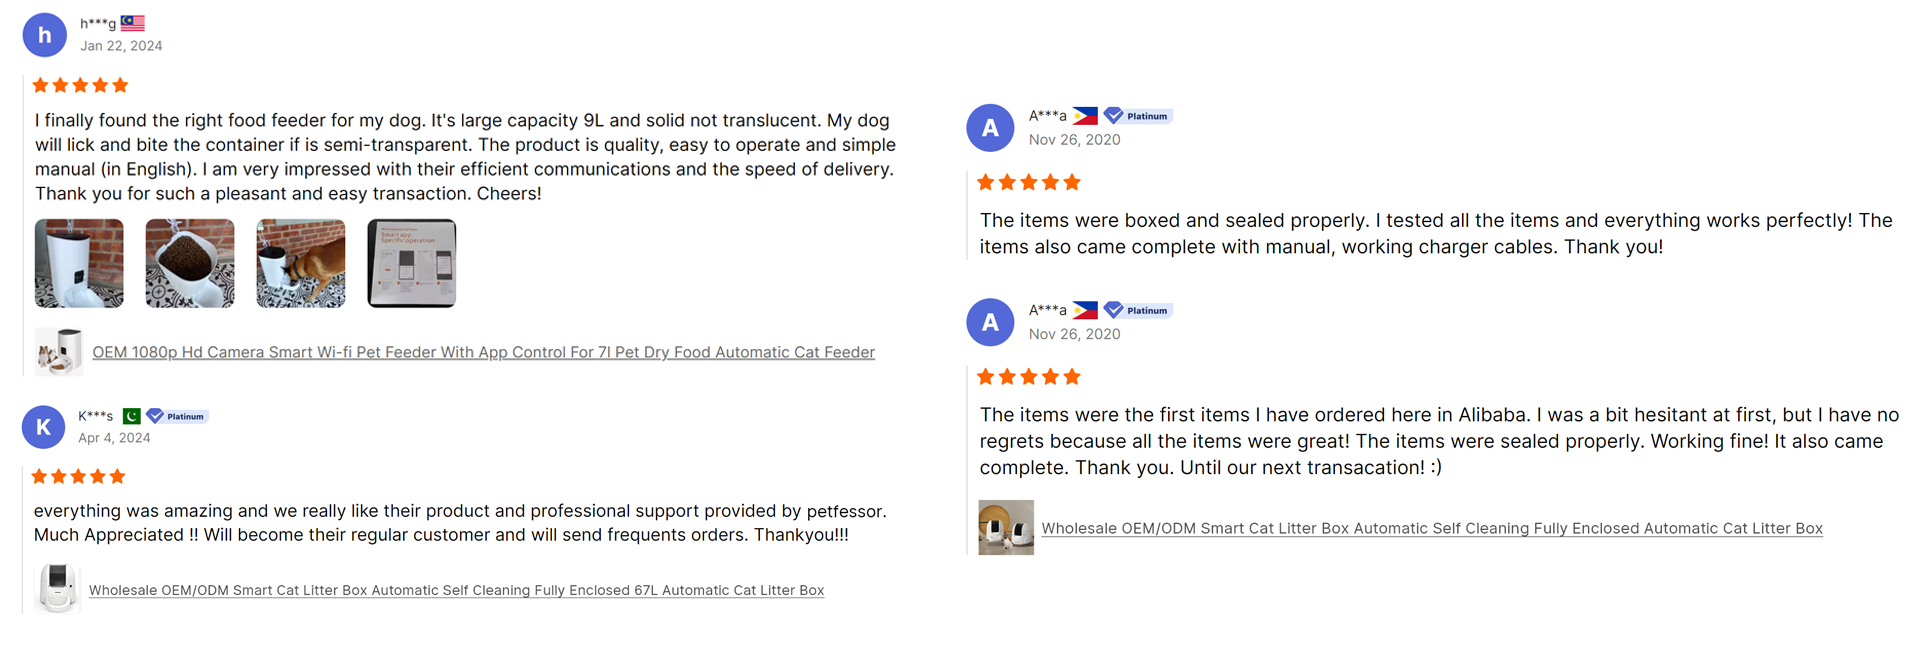Click the Platinum badge beside K***s
This screenshot has height=650, width=1920.
pos(177,416)
